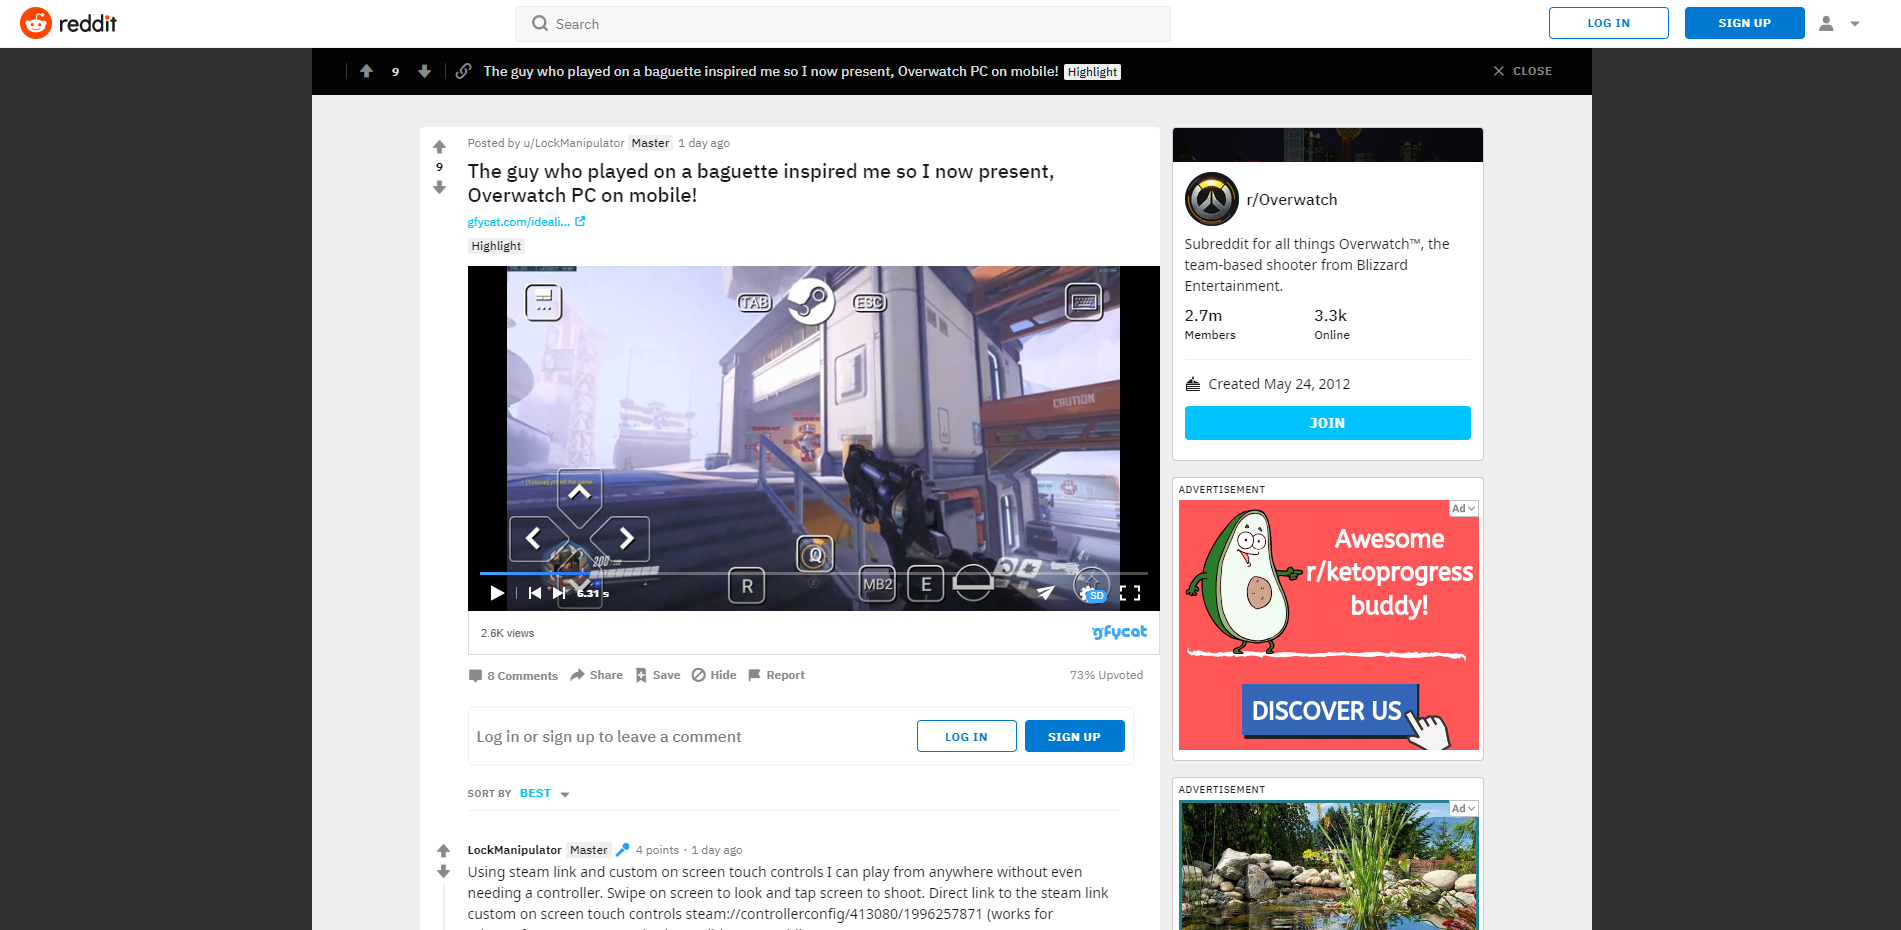Click the garden pond ad image
The width and height of the screenshot is (1901, 930).
(1328, 865)
